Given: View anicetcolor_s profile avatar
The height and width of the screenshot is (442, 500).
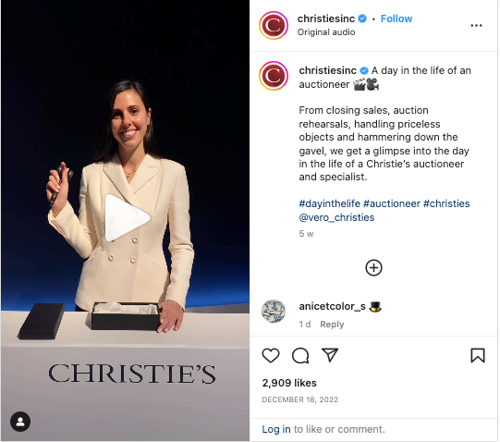Looking at the screenshot, I should (x=273, y=311).
